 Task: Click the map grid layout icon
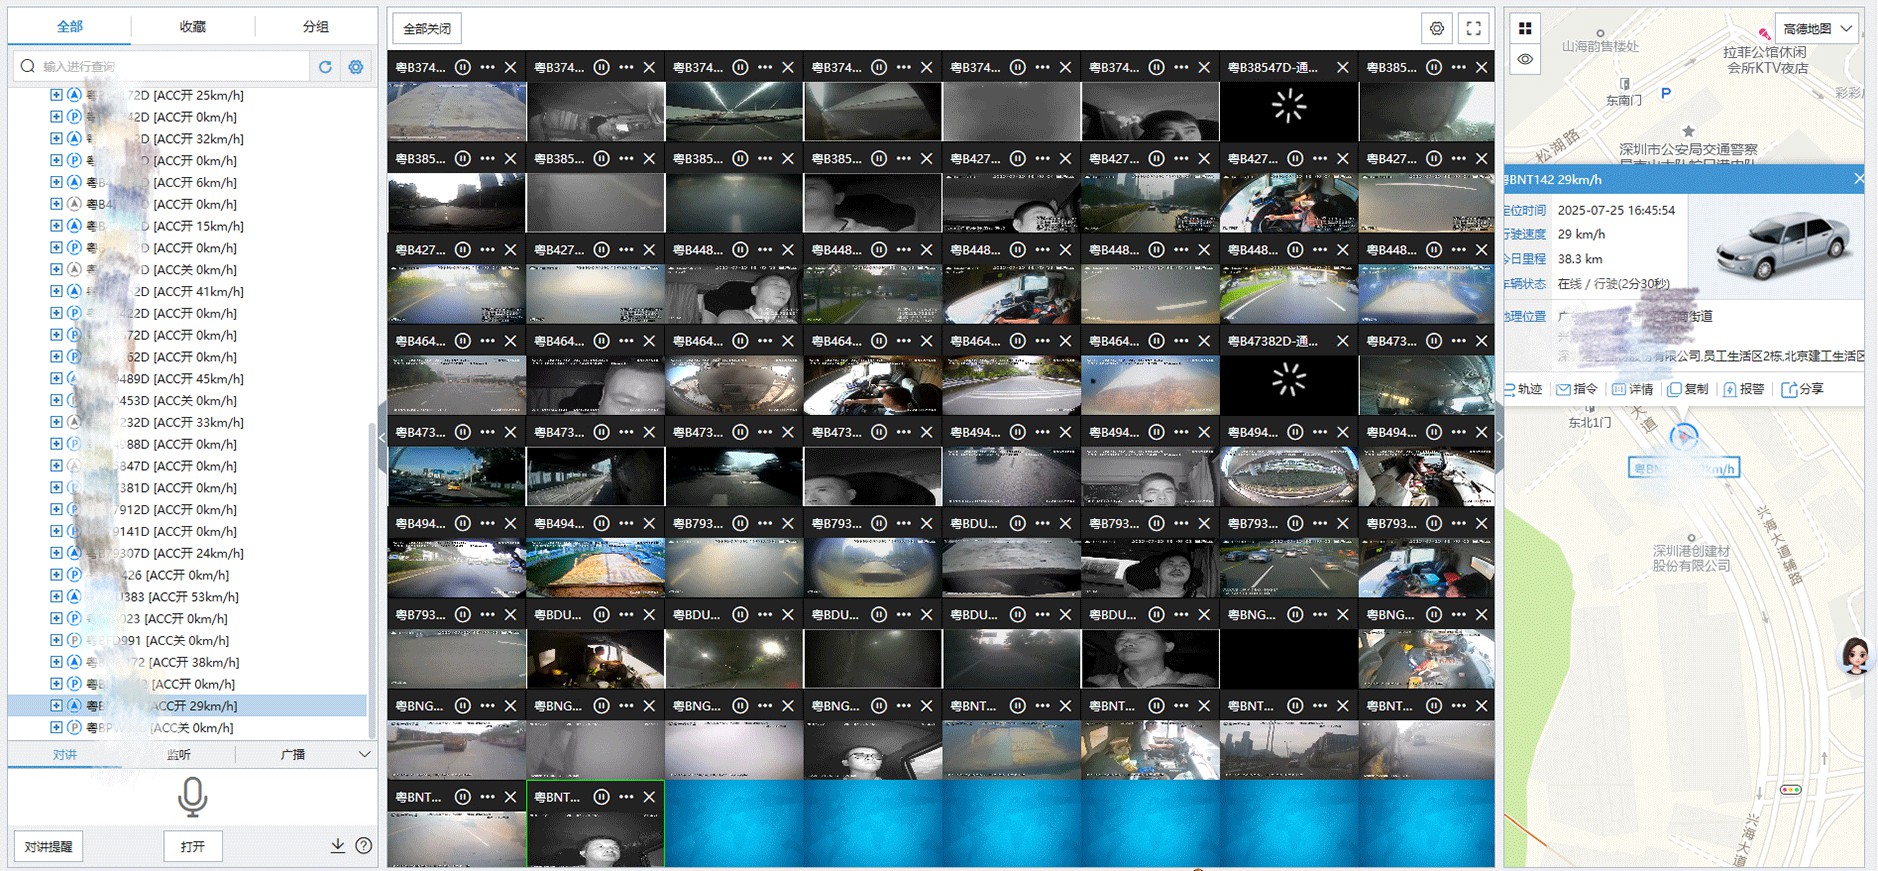coord(1525,28)
